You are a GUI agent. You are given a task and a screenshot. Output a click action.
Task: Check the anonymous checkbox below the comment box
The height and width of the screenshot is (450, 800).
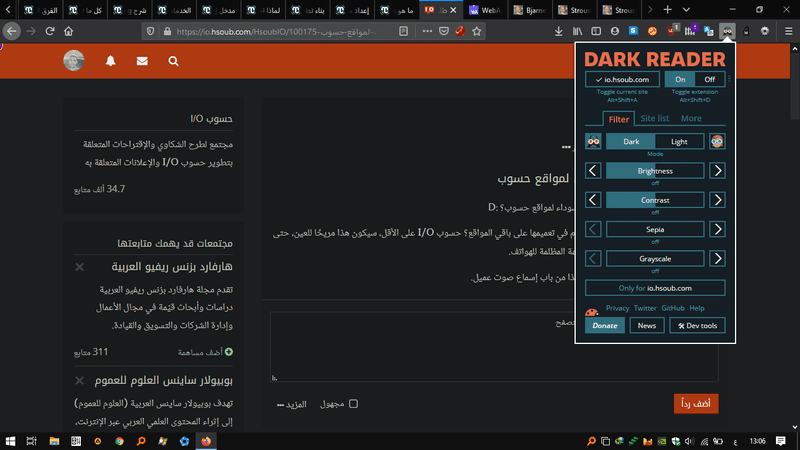[353, 404]
